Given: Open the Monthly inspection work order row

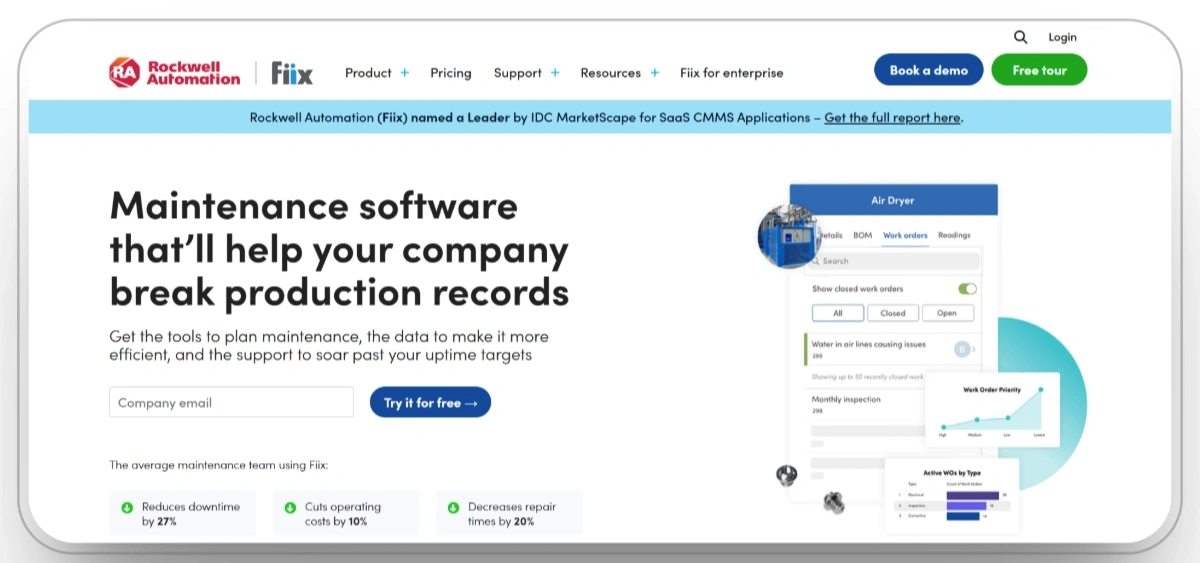Looking at the screenshot, I should click(x=866, y=404).
